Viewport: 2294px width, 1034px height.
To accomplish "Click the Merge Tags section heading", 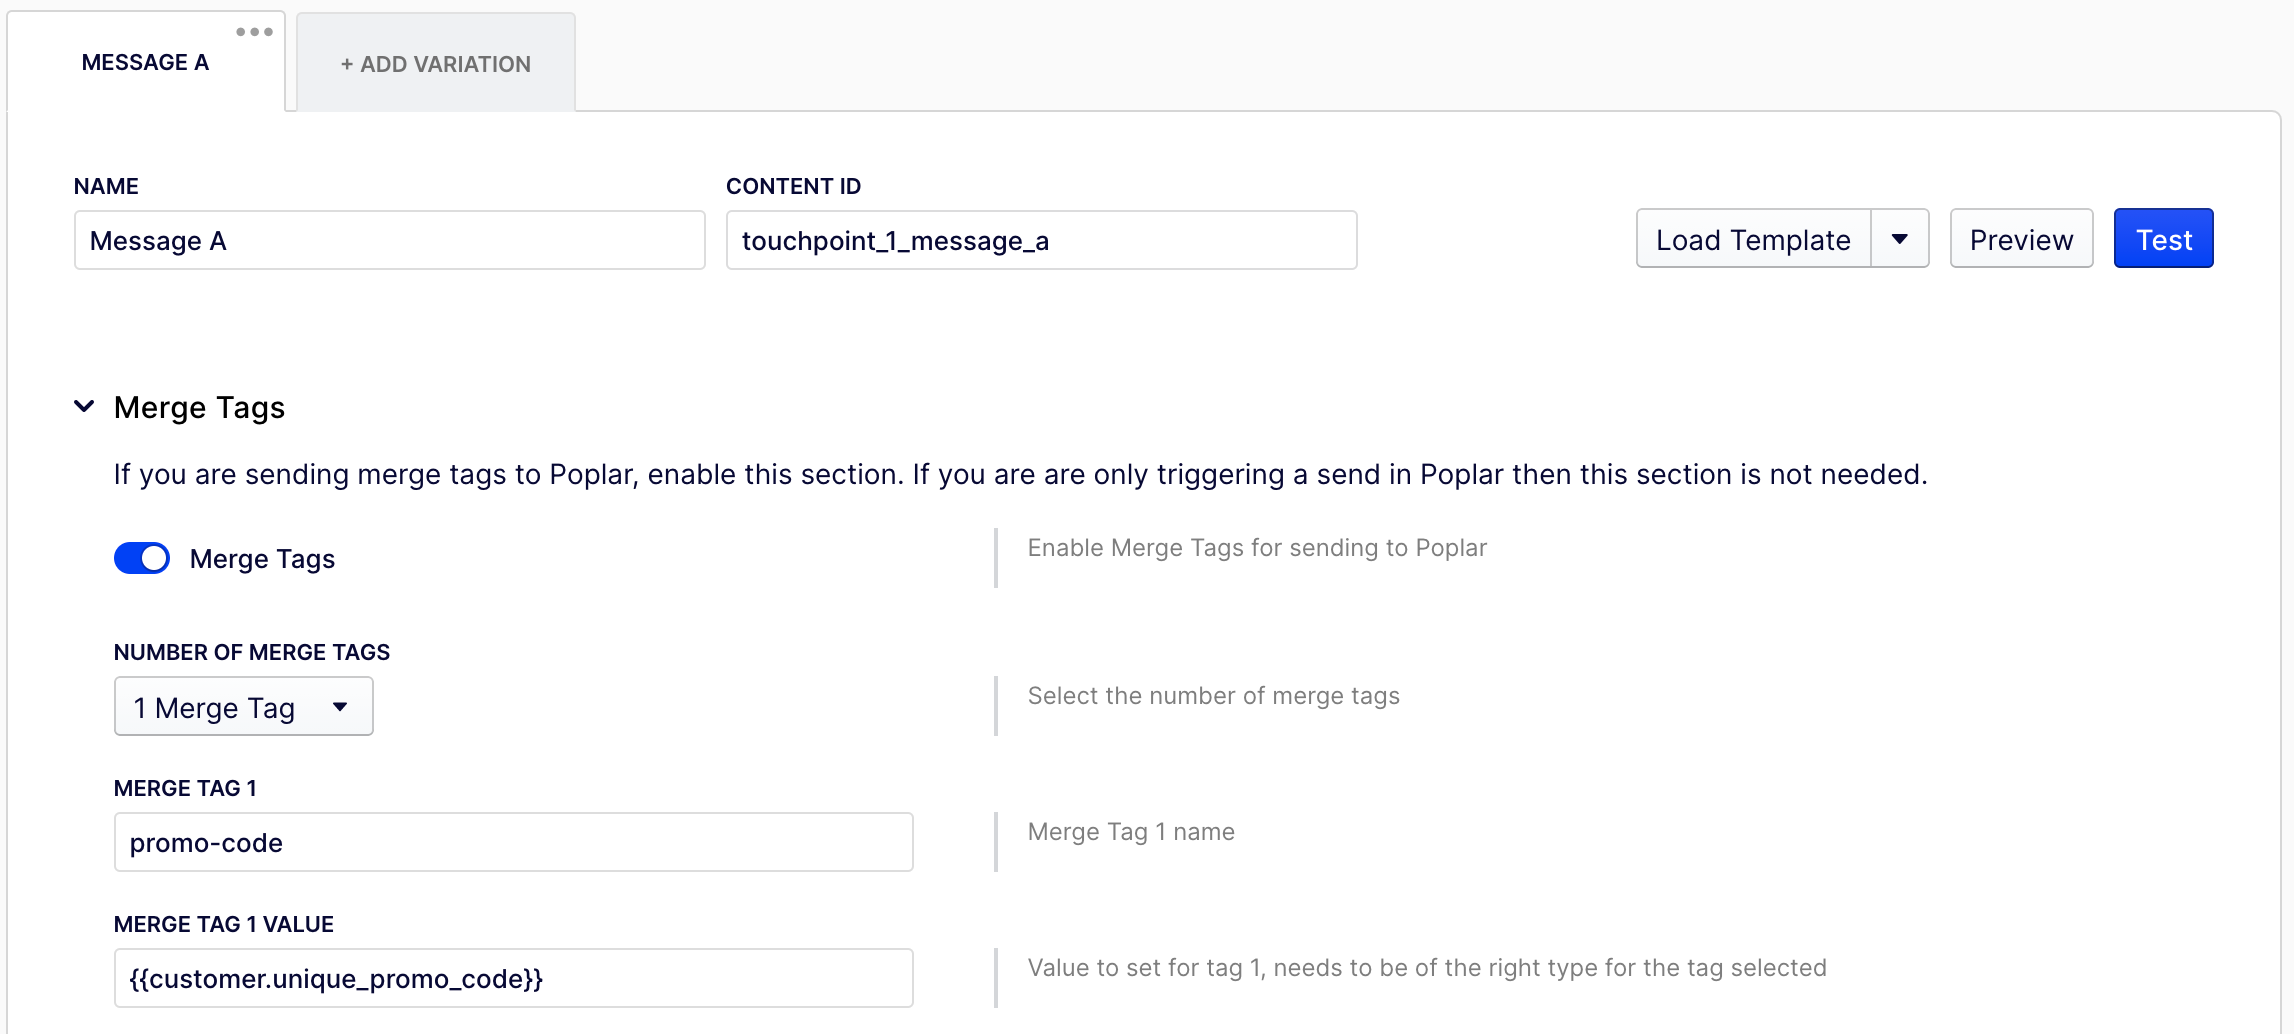I will [199, 407].
